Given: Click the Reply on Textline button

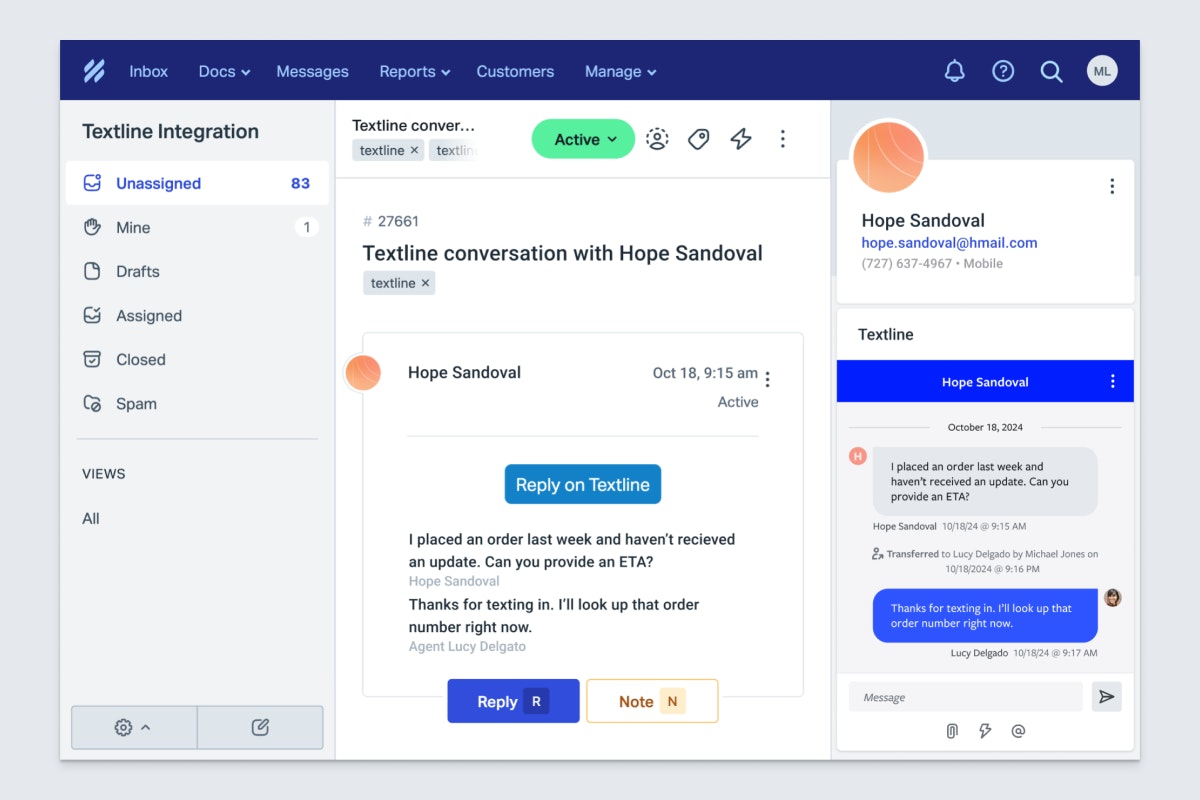Looking at the screenshot, I should tap(583, 484).
